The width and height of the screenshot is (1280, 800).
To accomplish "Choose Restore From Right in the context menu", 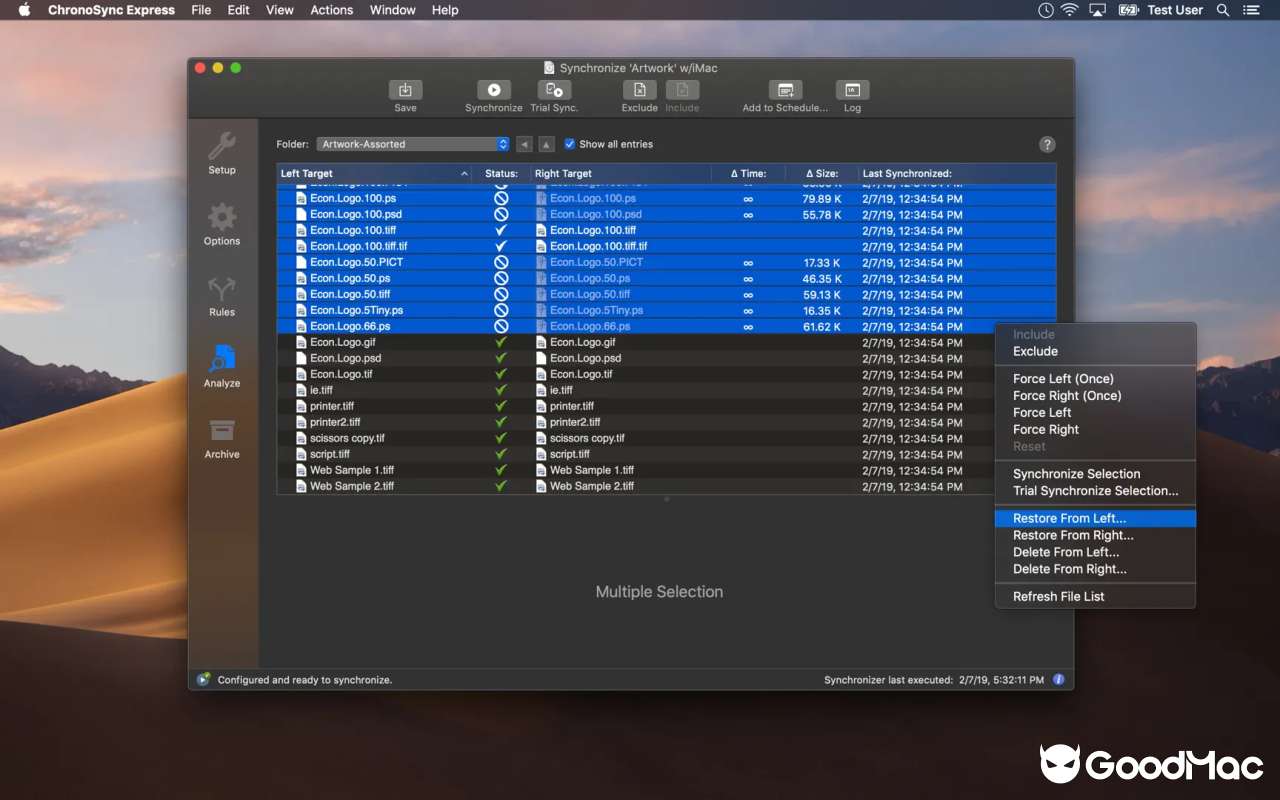I will 1073,535.
